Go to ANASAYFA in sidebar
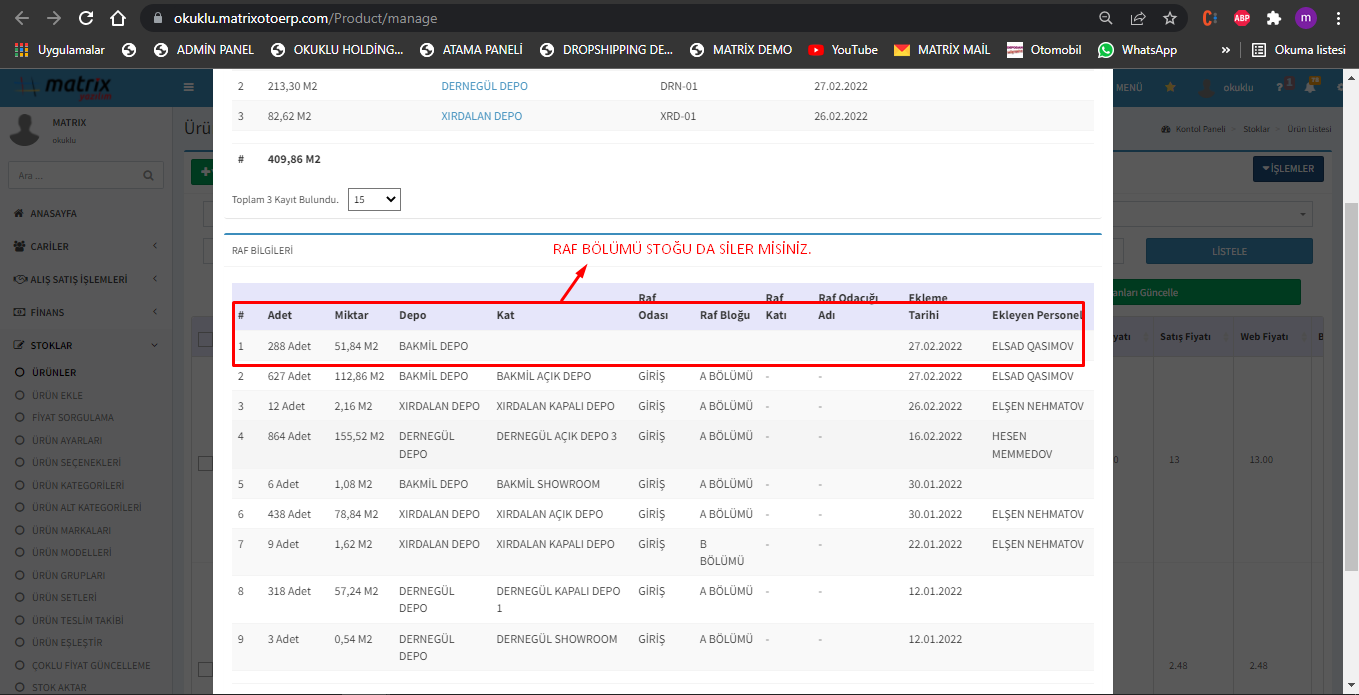Viewport: 1359px width, 695px height. [x=53, y=213]
